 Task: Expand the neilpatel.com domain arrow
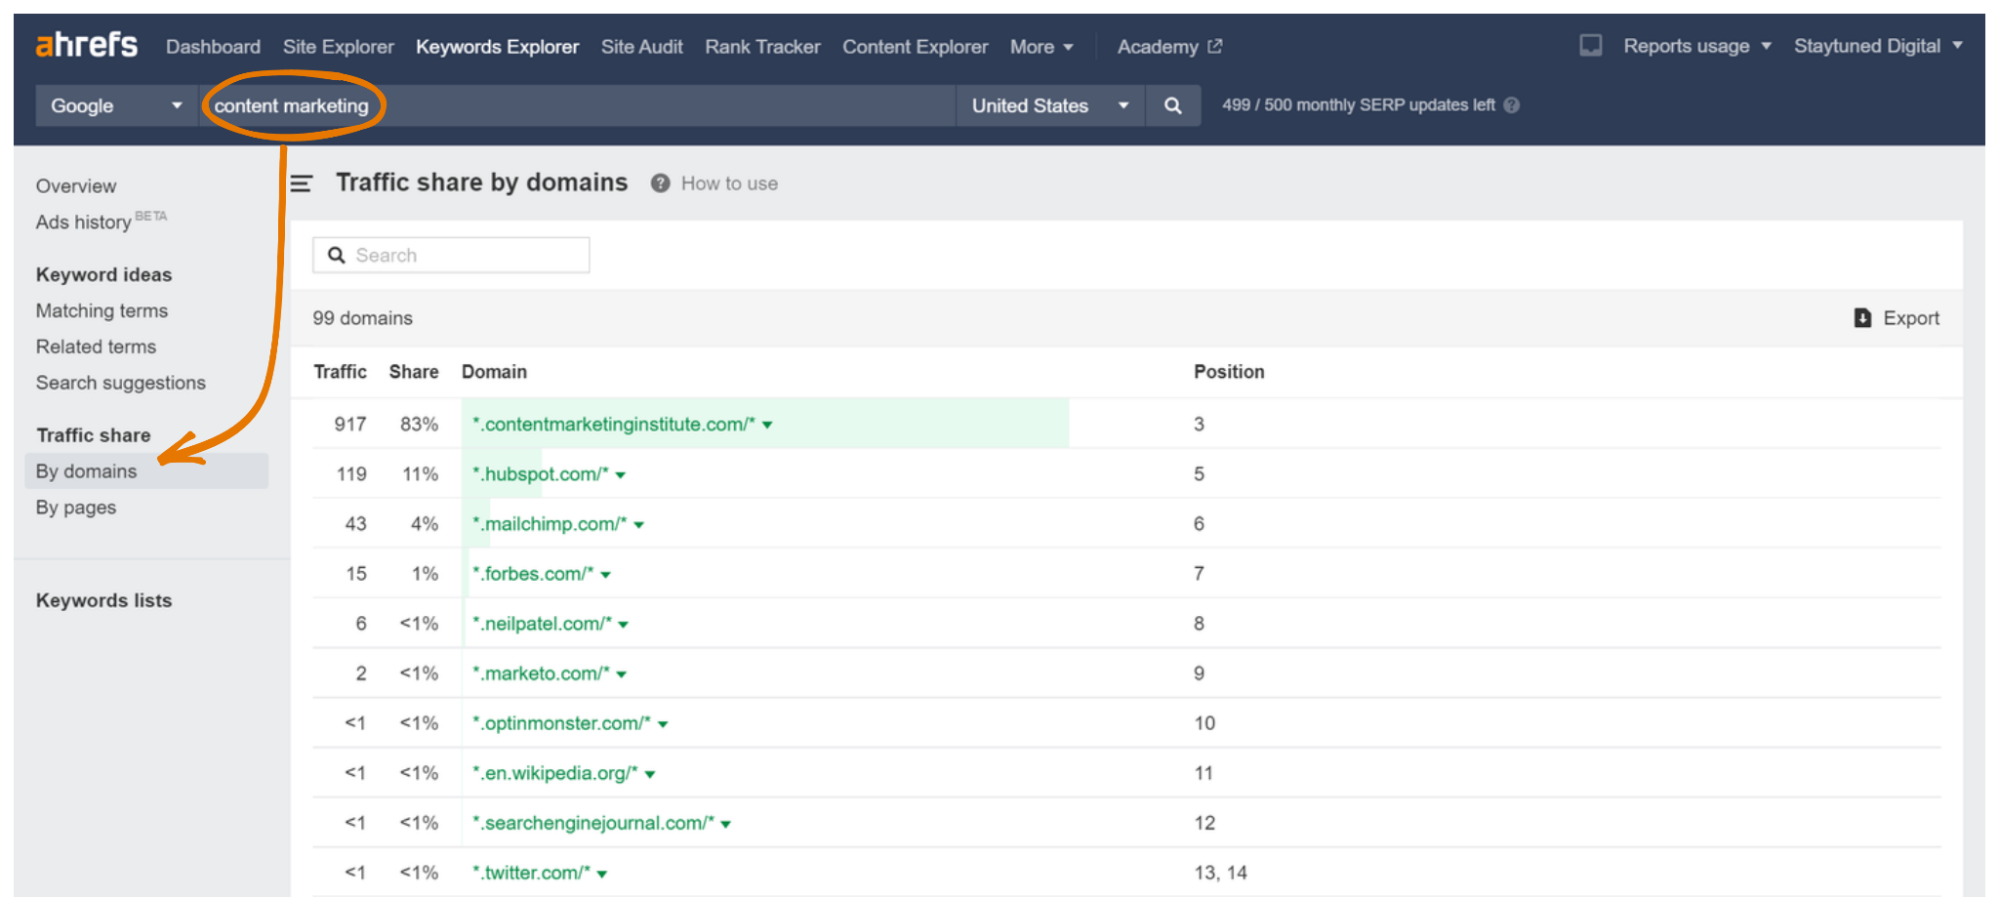[x=623, y=625]
